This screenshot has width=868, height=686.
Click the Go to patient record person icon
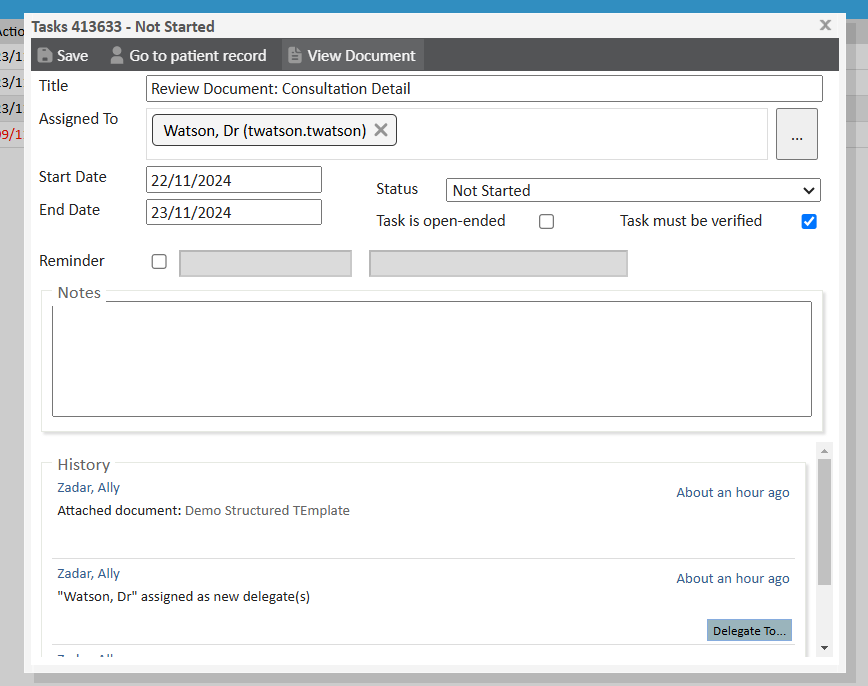click(x=117, y=56)
